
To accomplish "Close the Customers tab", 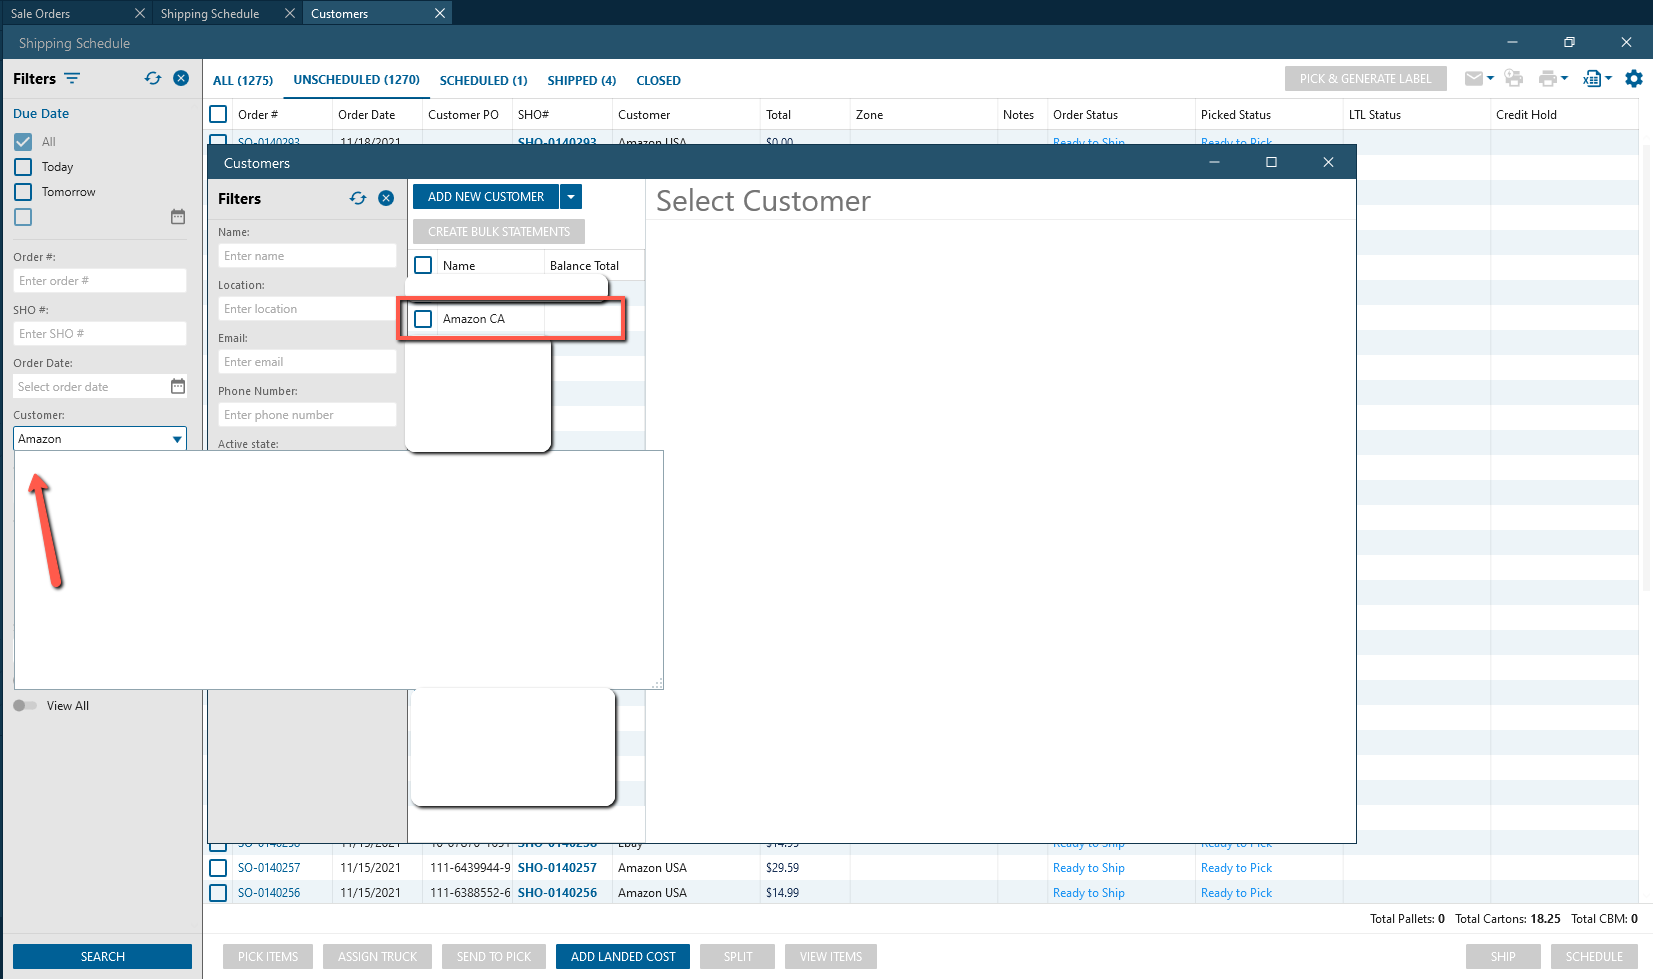I will click(440, 13).
